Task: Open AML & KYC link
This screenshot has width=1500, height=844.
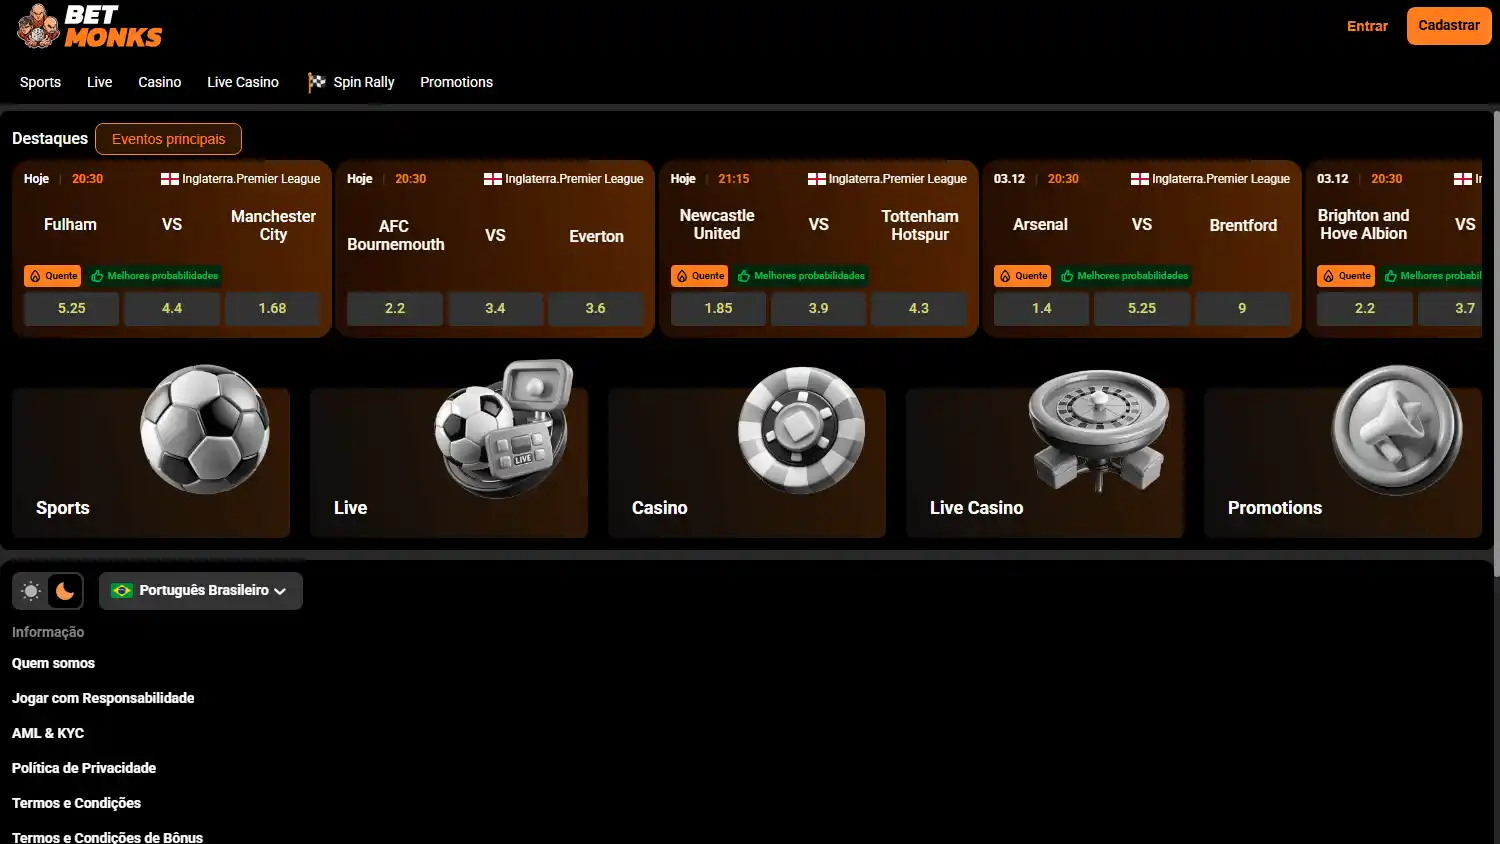Action: pyautogui.click(x=48, y=733)
